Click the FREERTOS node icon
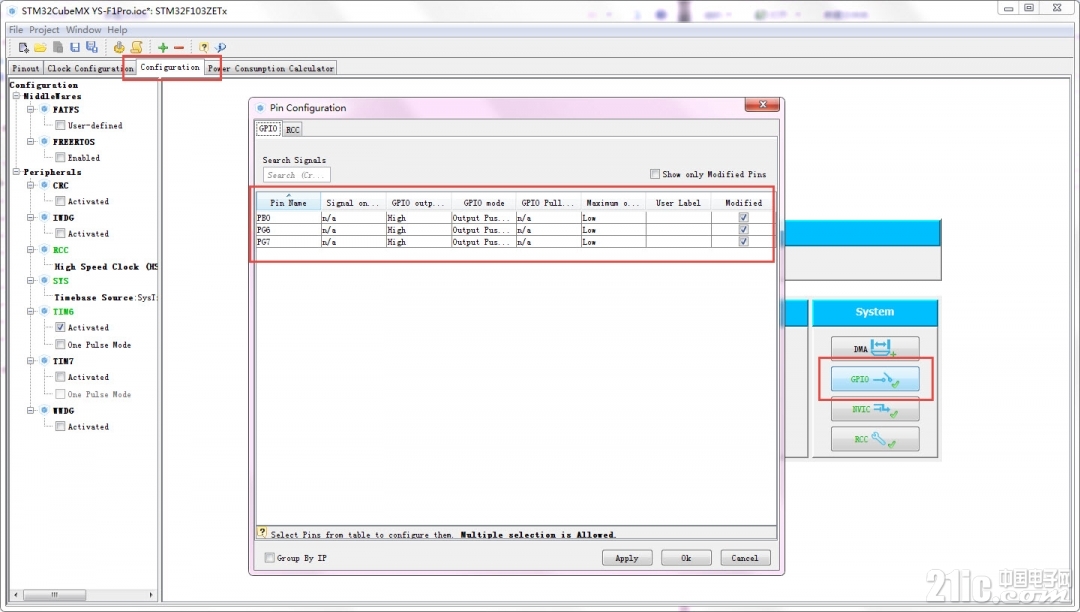Screen dimensions: 1080x612 pyautogui.click(x=45, y=142)
